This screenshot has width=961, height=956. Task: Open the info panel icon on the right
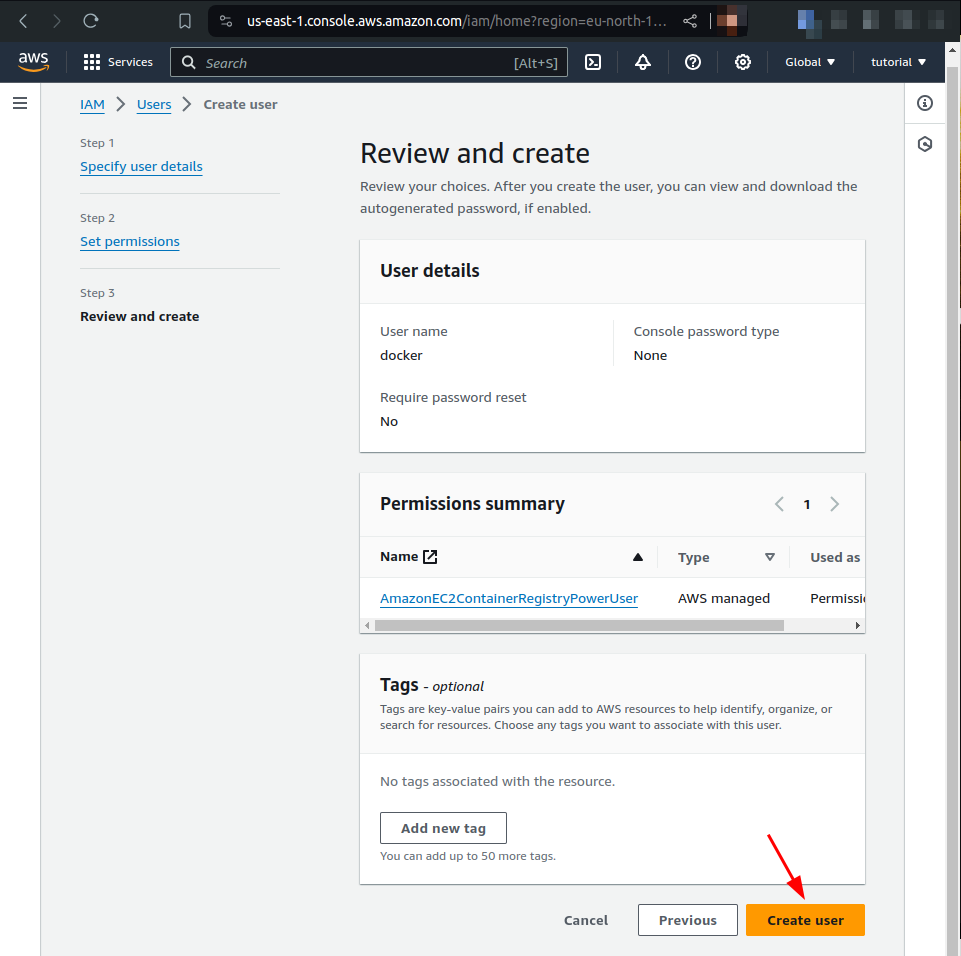point(925,103)
